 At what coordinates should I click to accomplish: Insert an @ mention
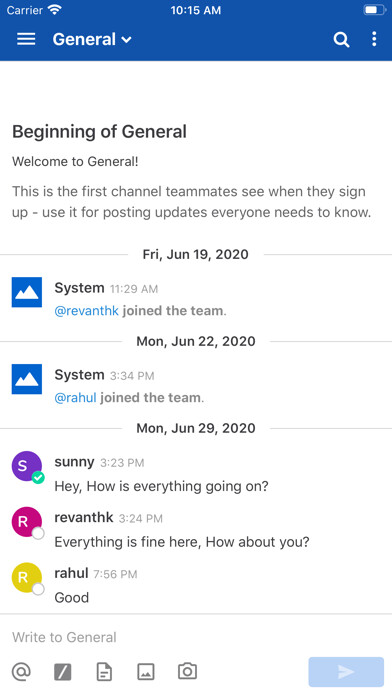tap(21, 672)
